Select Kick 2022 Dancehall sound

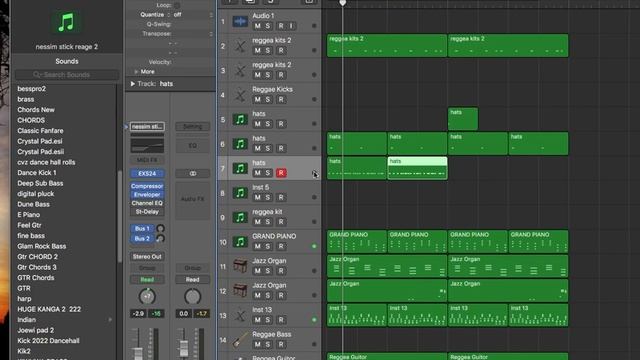tap(48, 340)
